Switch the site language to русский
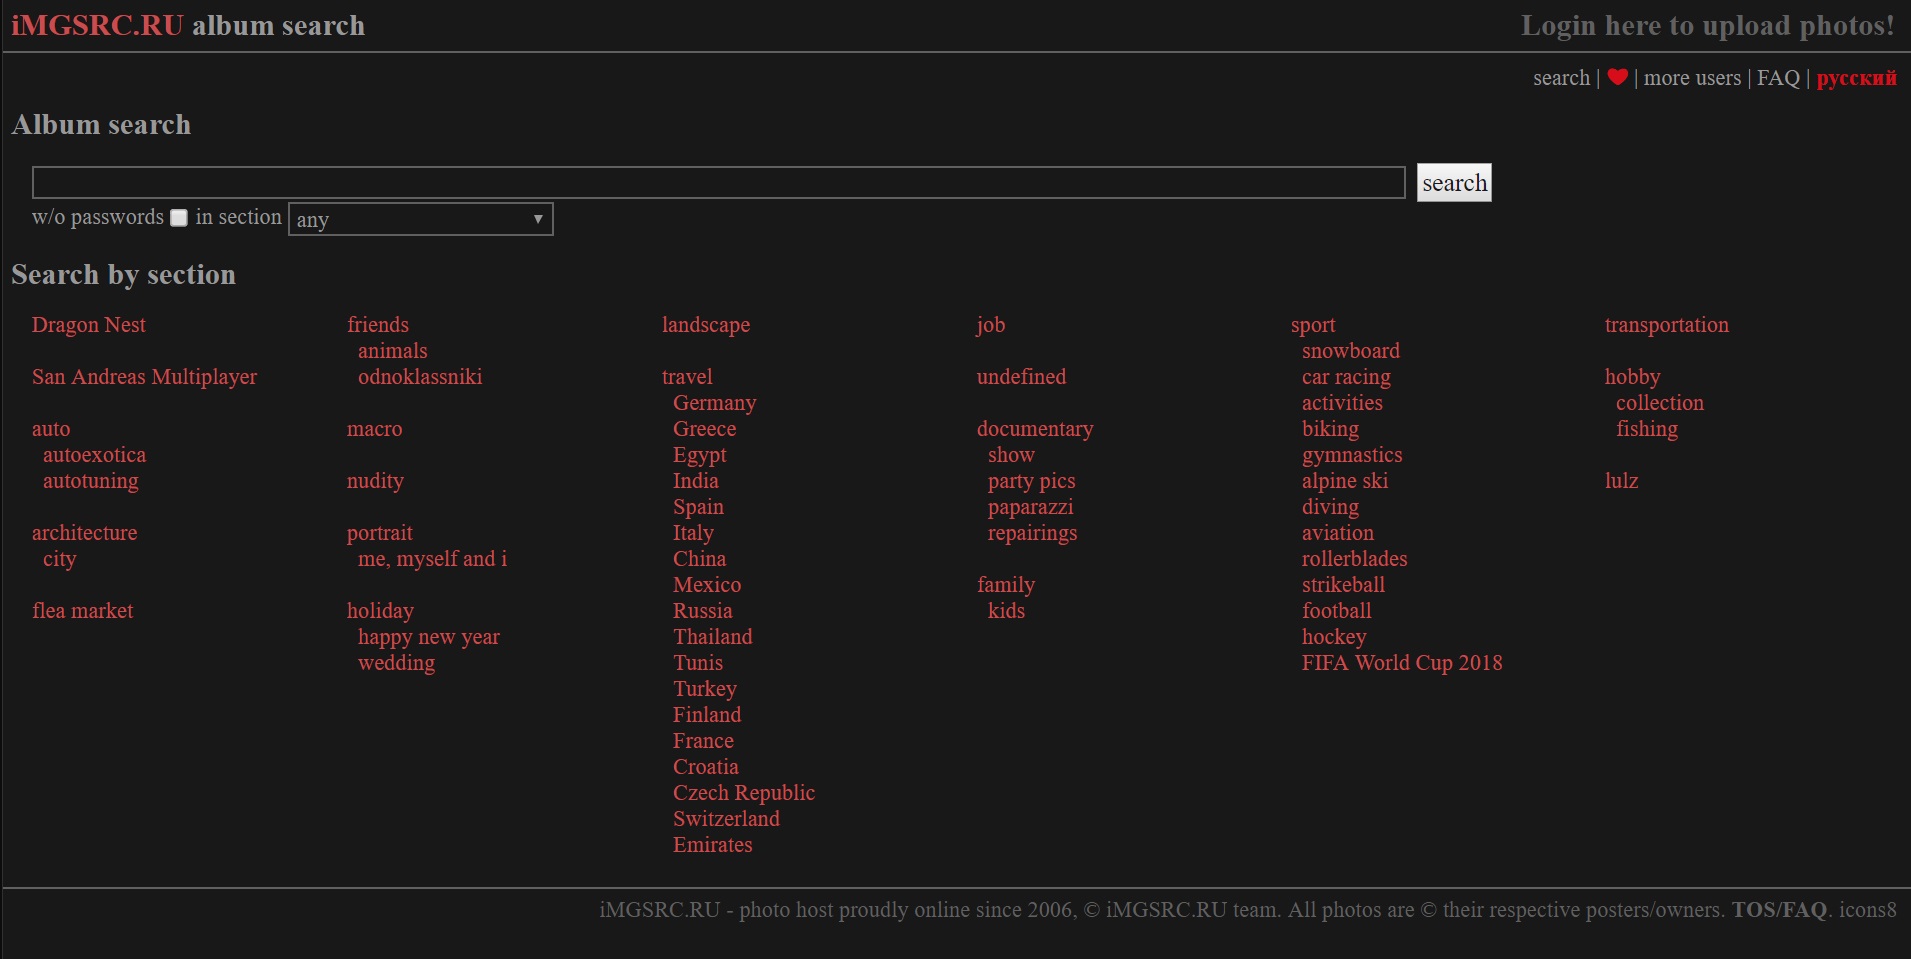Image resolution: width=1911 pixels, height=959 pixels. [x=1855, y=77]
